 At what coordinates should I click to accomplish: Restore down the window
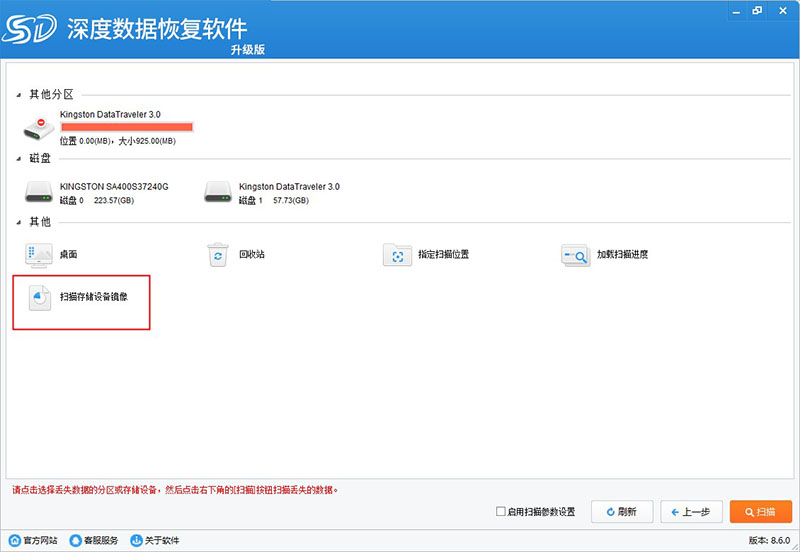757,11
